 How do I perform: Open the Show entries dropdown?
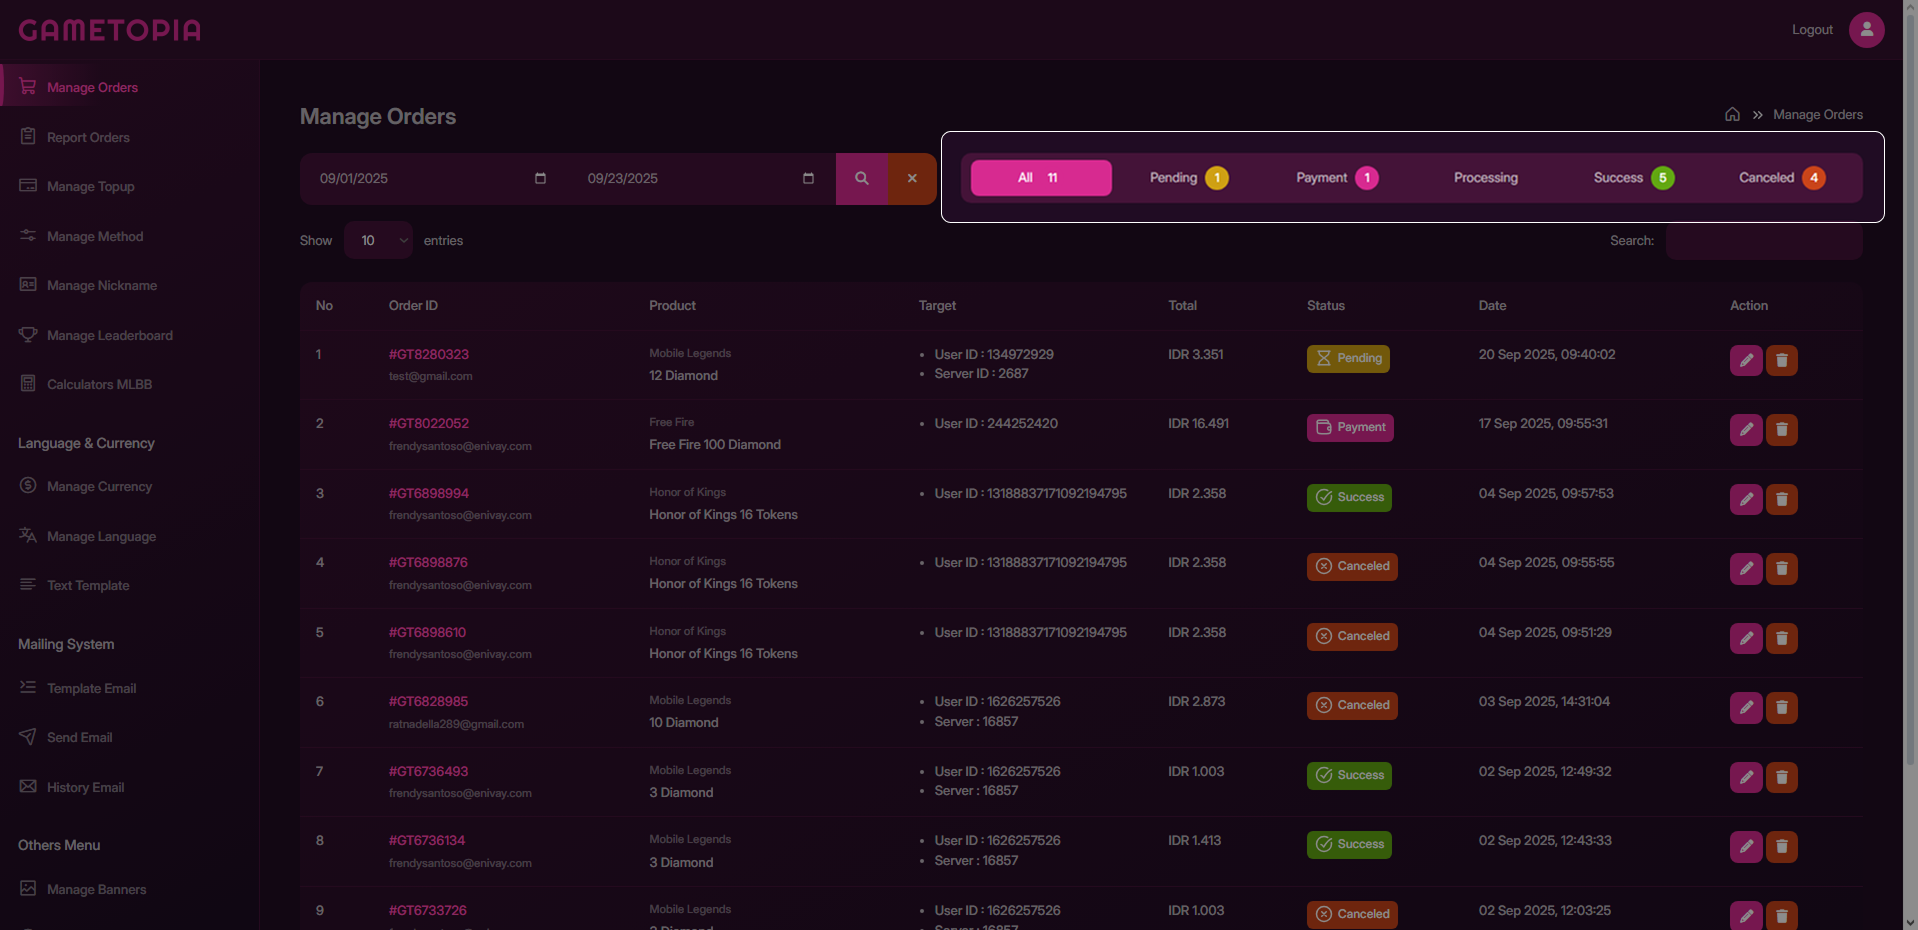pos(378,241)
